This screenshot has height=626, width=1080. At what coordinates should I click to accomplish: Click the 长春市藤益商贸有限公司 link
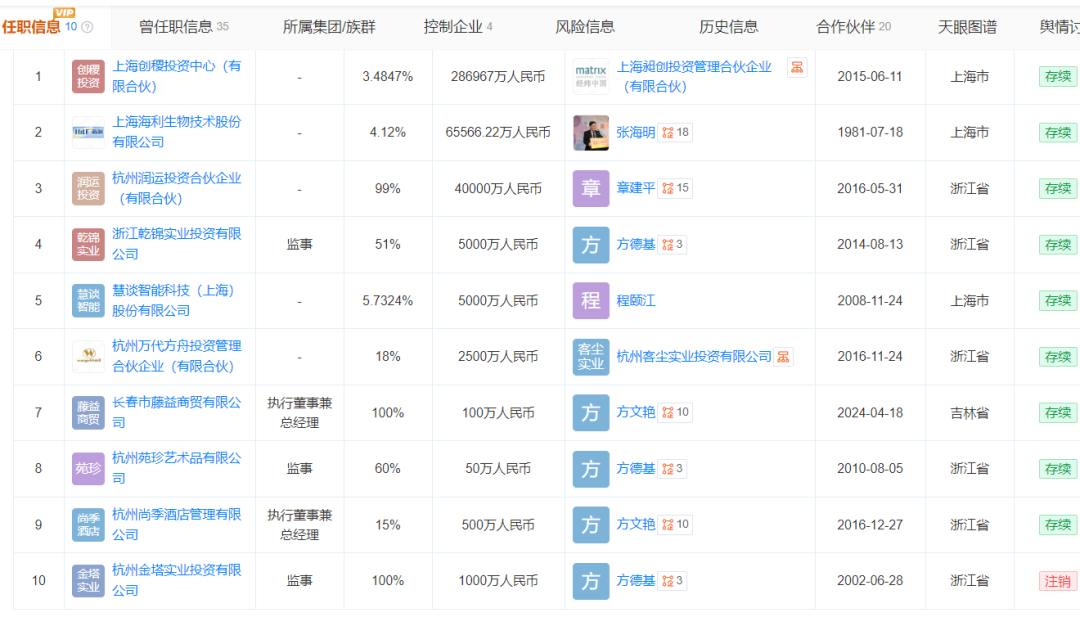(x=177, y=413)
